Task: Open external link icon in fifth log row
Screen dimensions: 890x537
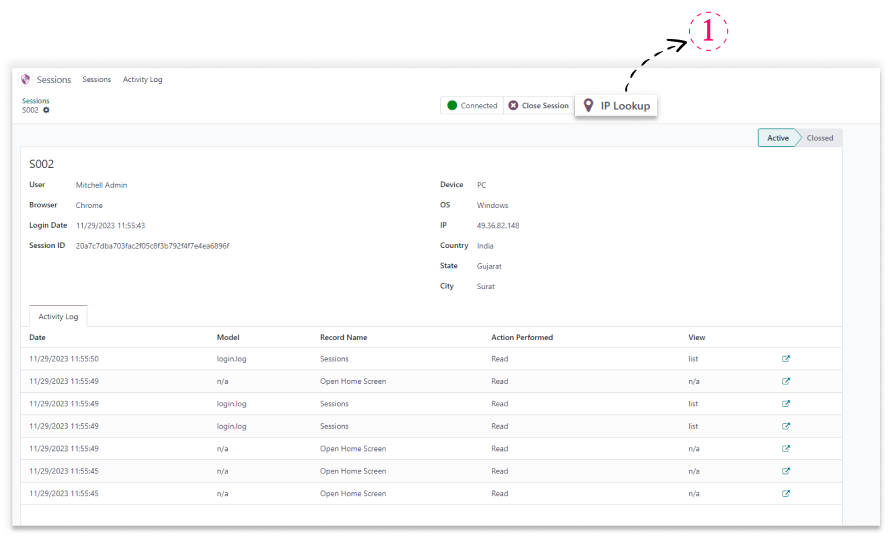Action: [786, 449]
